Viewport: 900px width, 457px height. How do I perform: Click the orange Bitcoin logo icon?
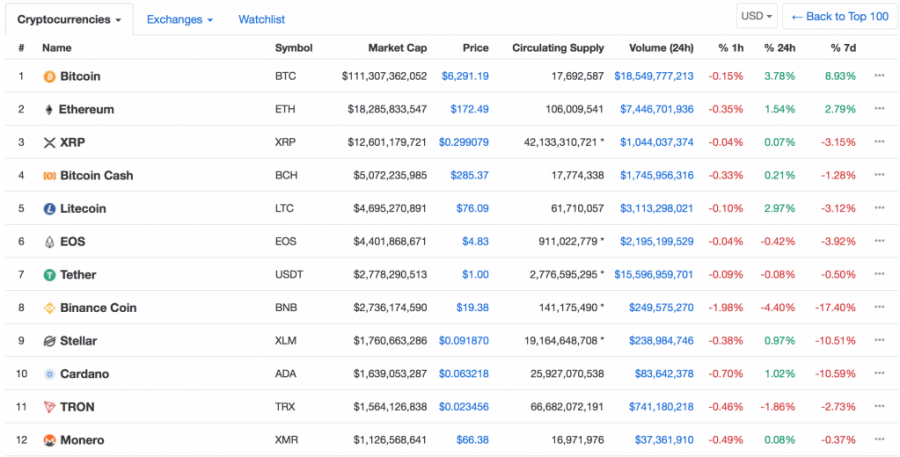pyautogui.click(x=49, y=76)
